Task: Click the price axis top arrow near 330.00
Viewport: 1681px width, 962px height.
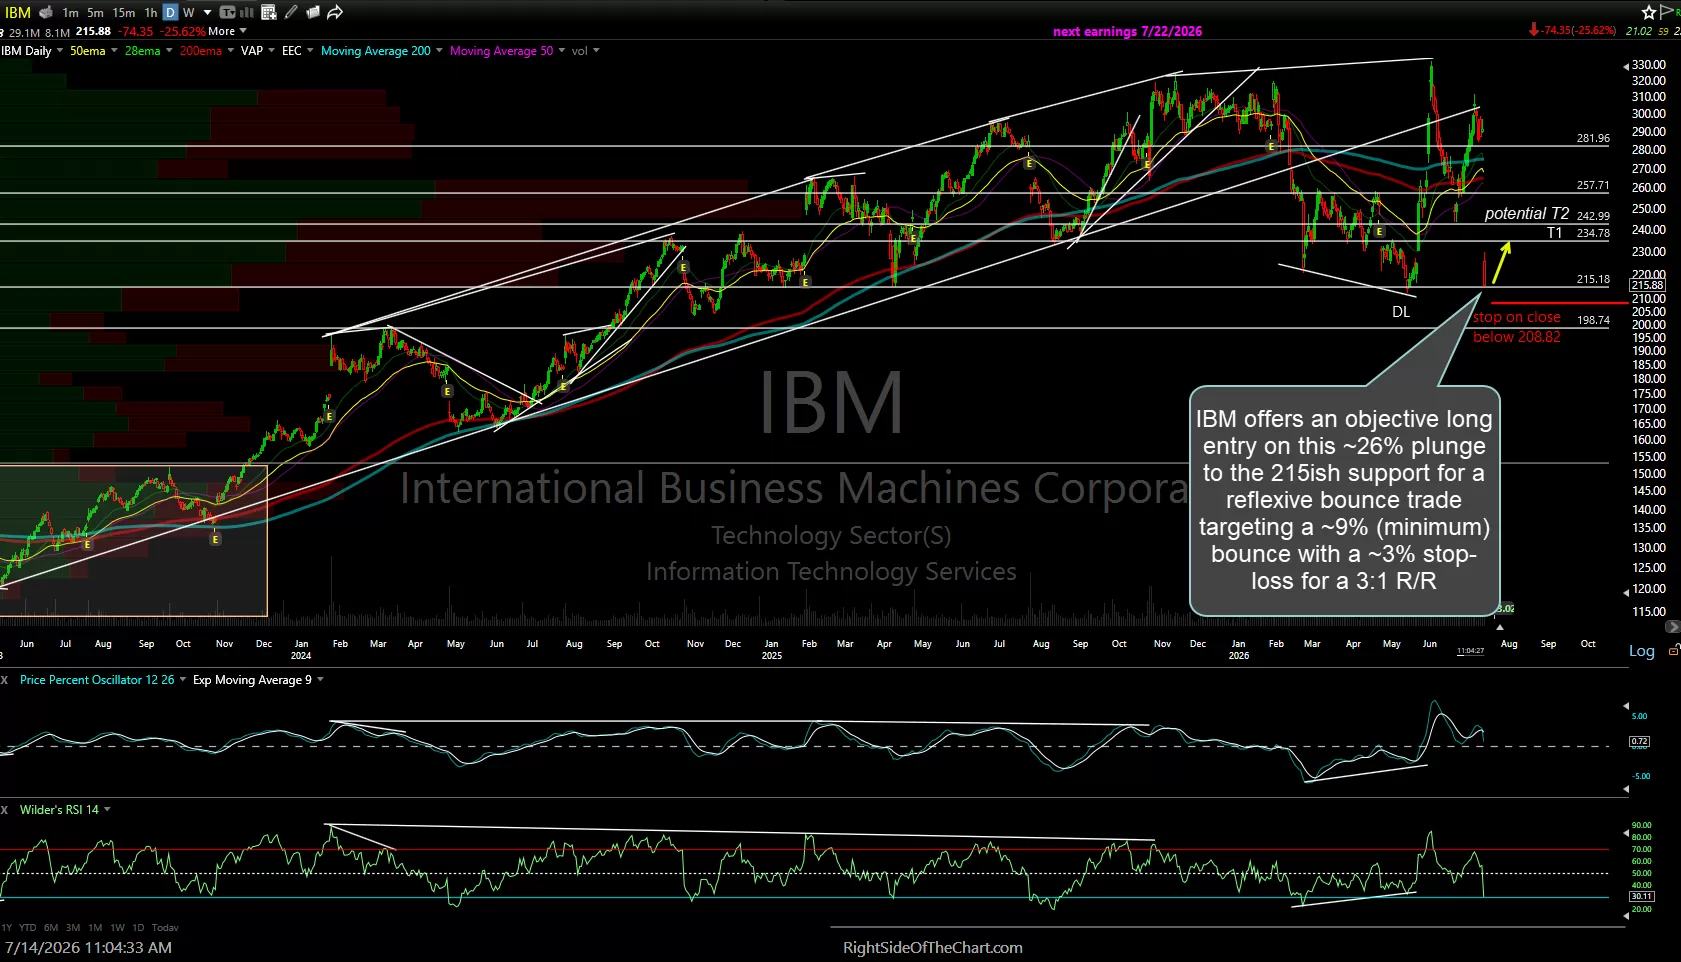Action: (x=1625, y=66)
